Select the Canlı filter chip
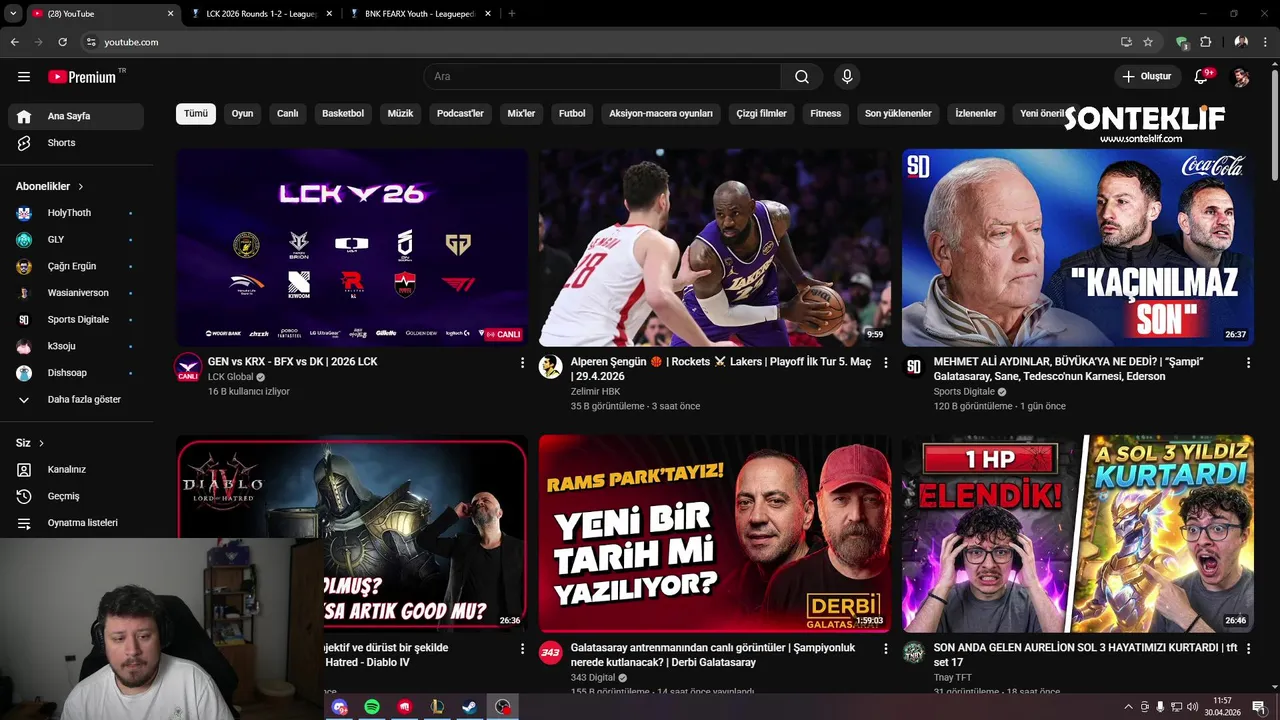1280x720 pixels. (x=288, y=113)
